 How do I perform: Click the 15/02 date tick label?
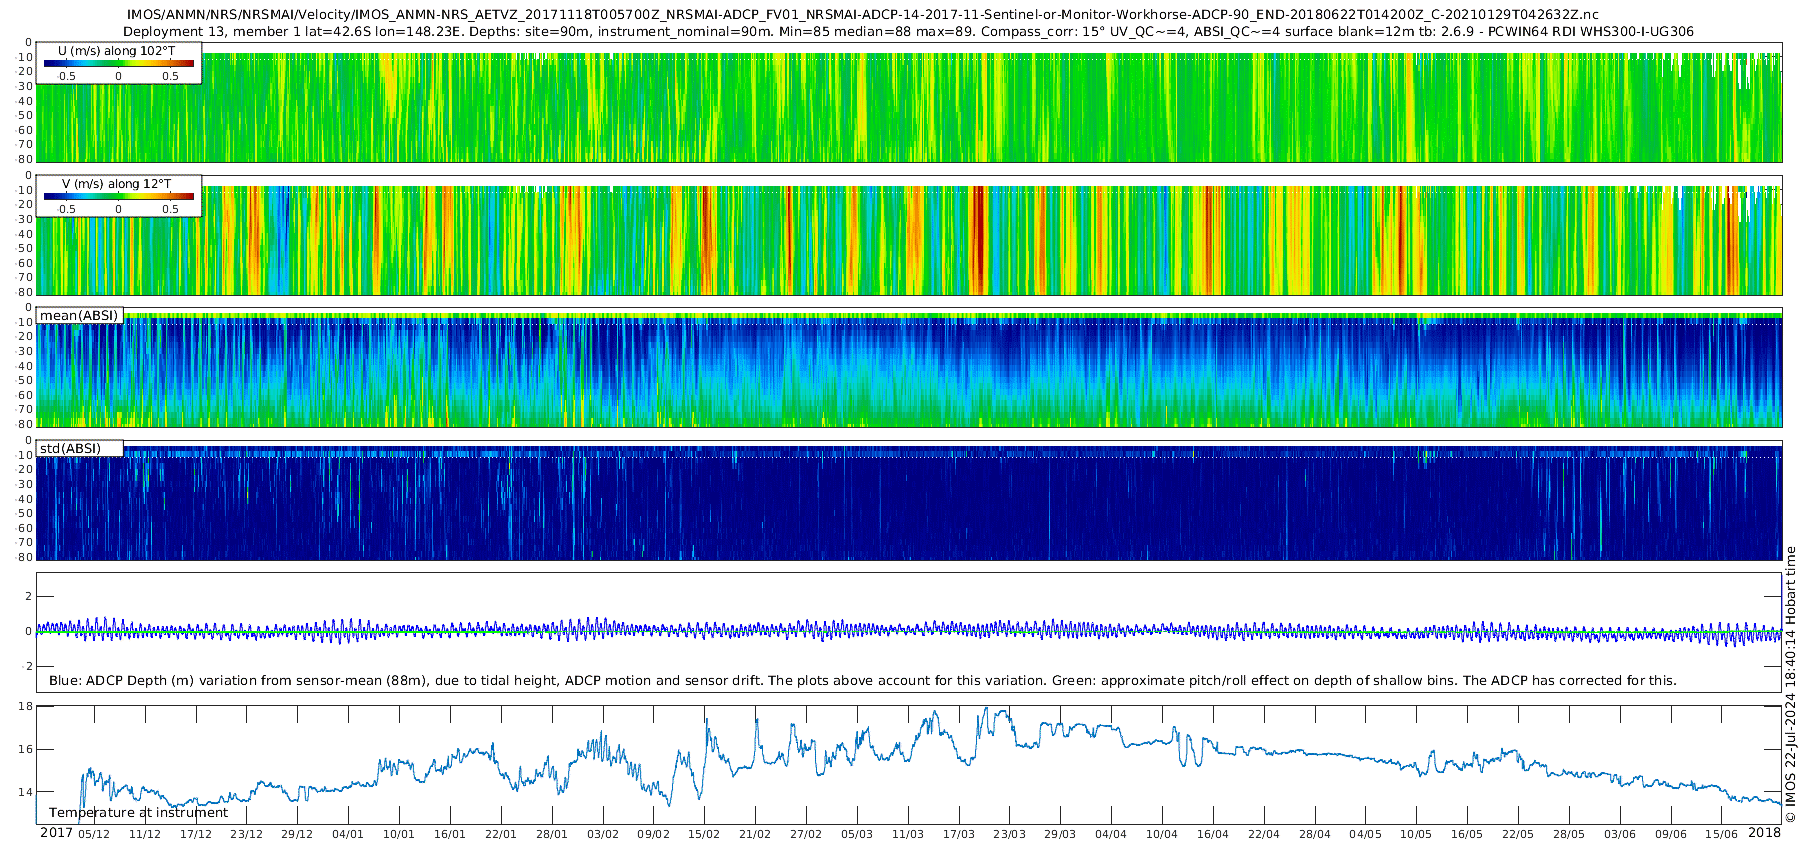click(704, 834)
